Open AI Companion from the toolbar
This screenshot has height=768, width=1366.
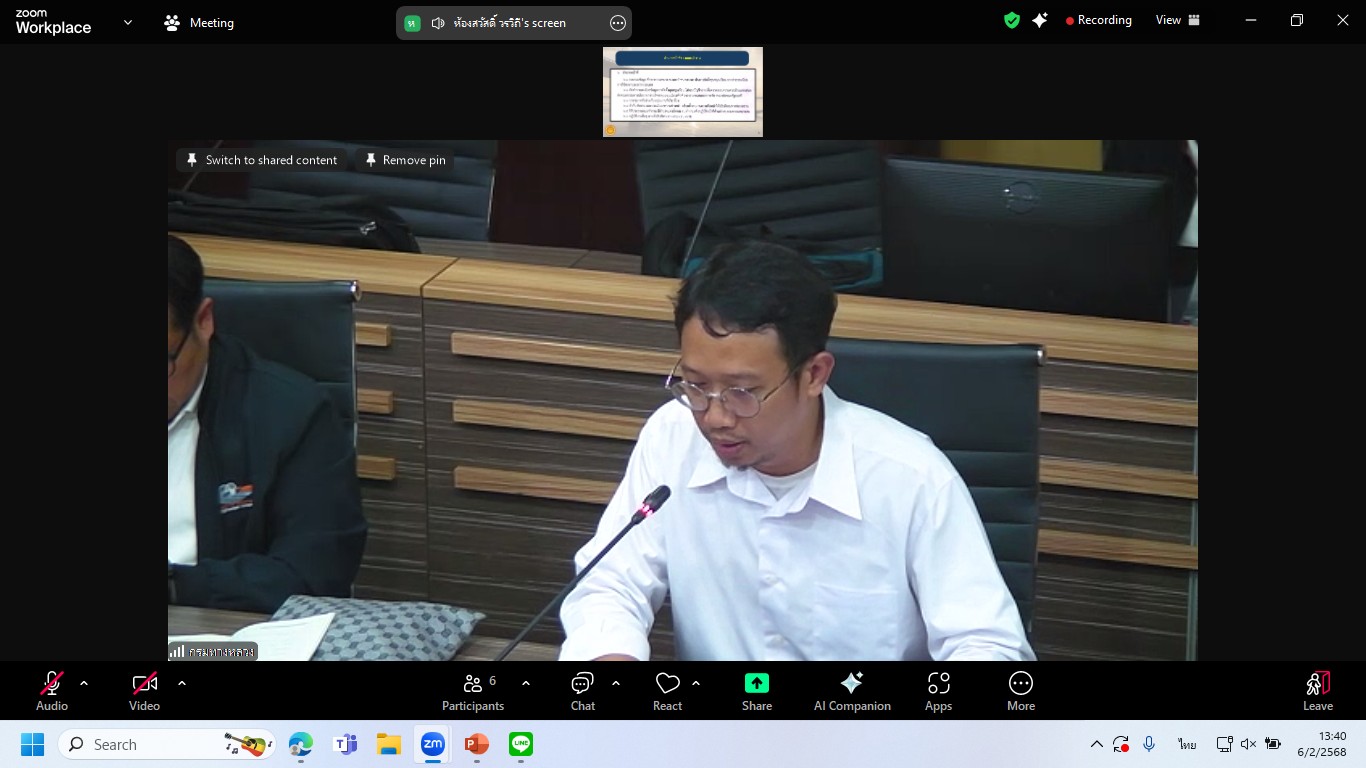pyautogui.click(x=852, y=691)
